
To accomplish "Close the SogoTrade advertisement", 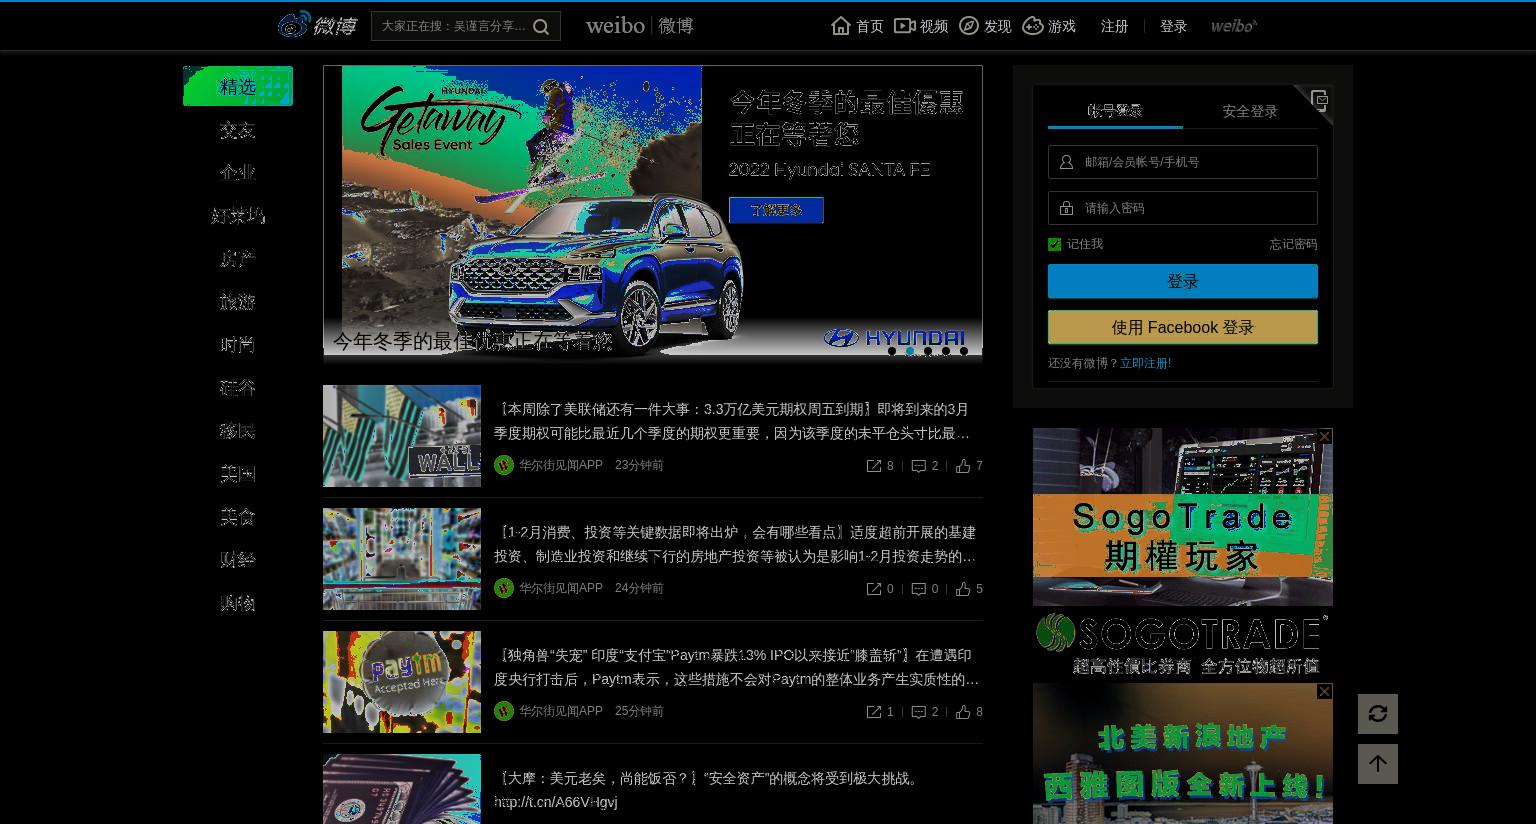I will [1325, 436].
